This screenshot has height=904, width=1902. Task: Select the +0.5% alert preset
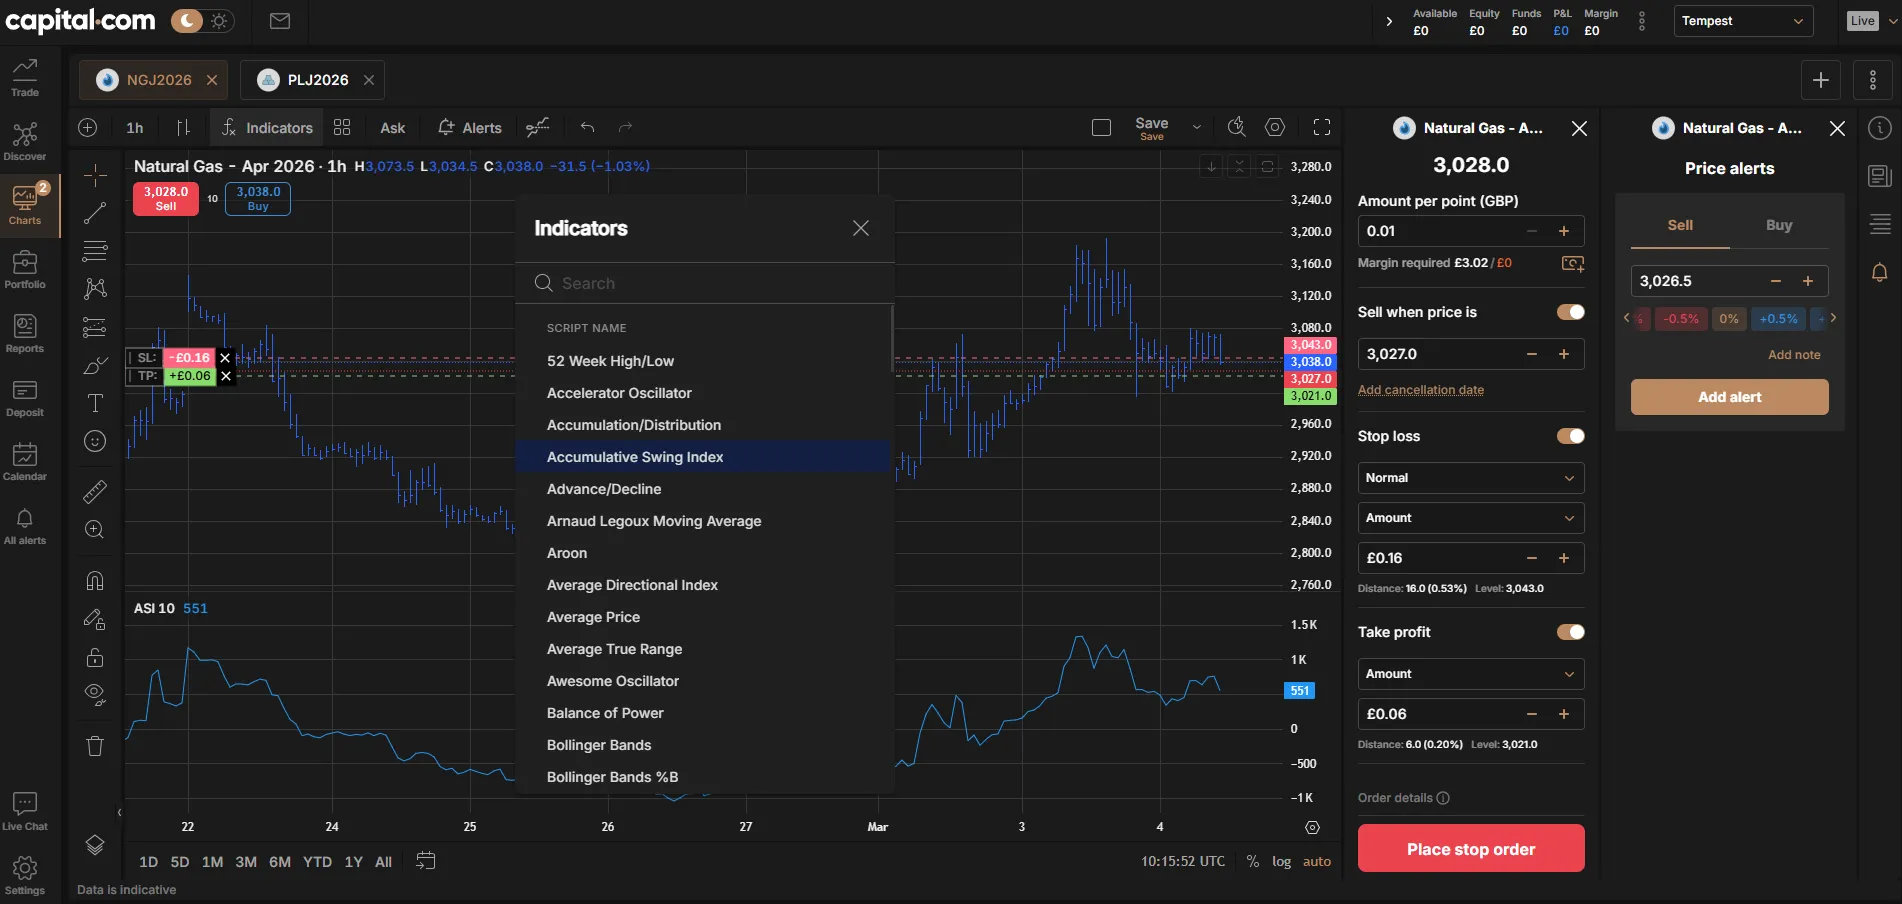coord(1778,319)
